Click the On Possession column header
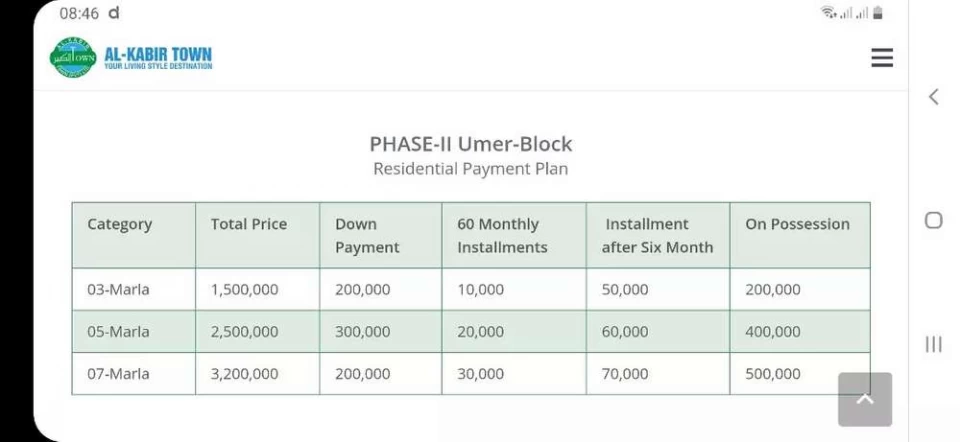Screen dimensions: 960x442 (797, 224)
